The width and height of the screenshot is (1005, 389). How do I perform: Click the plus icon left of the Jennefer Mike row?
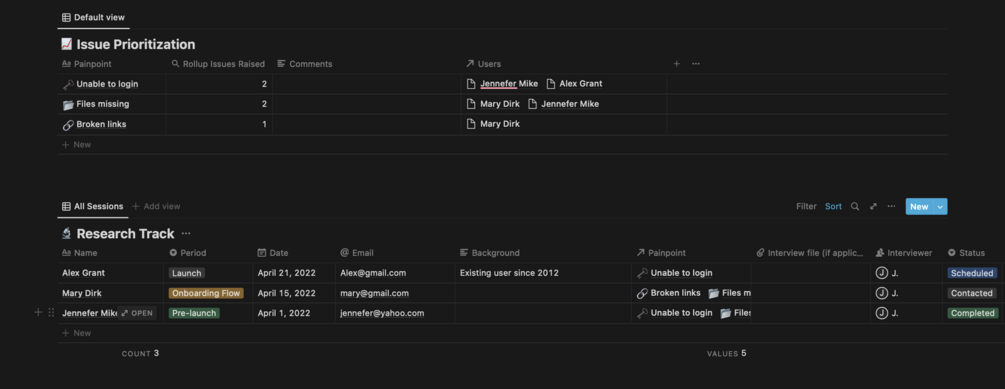coord(38,313)
